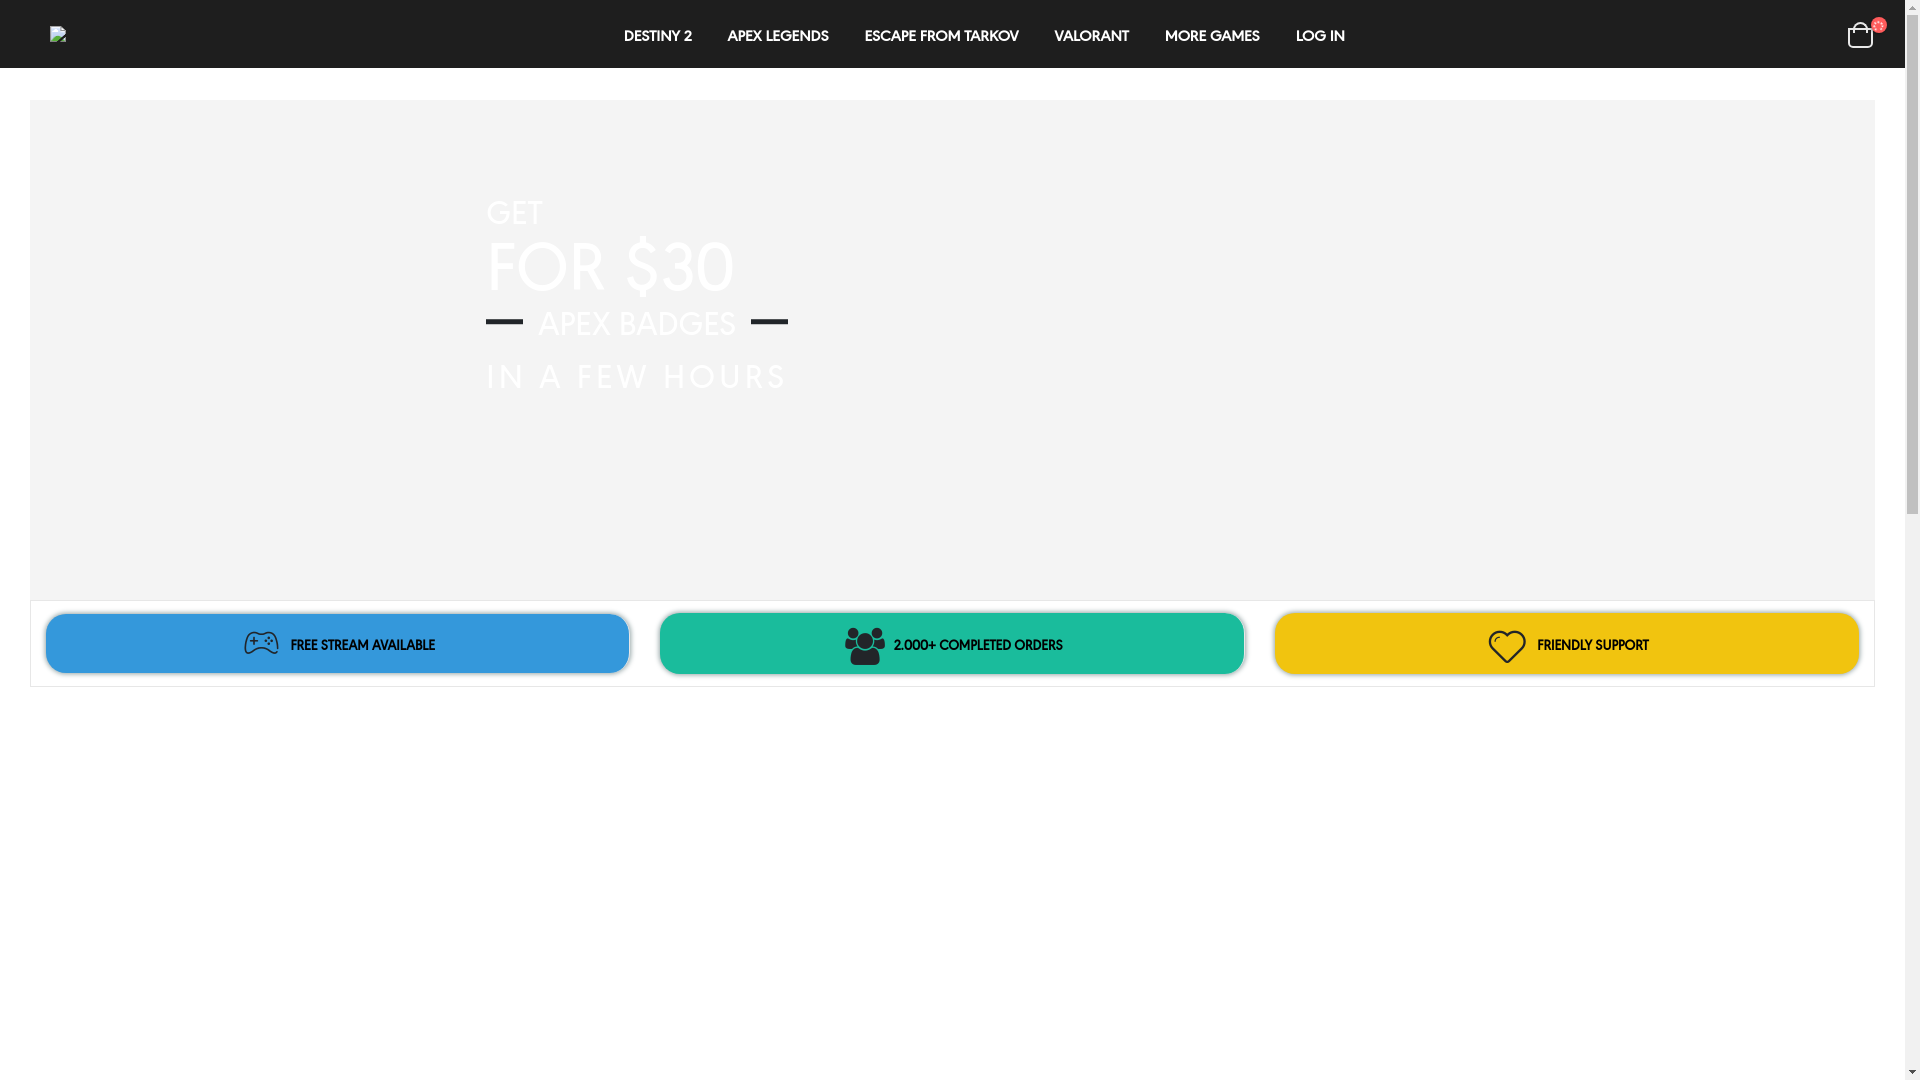
Task: Open Escape From Tarkov menu
Action: pyautogui.click(x=941, y=36)
